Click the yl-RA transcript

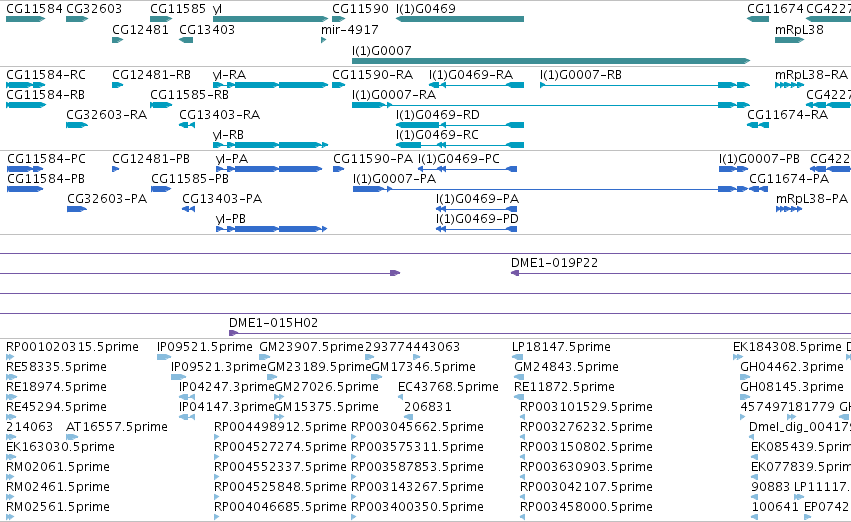(270, 85)
